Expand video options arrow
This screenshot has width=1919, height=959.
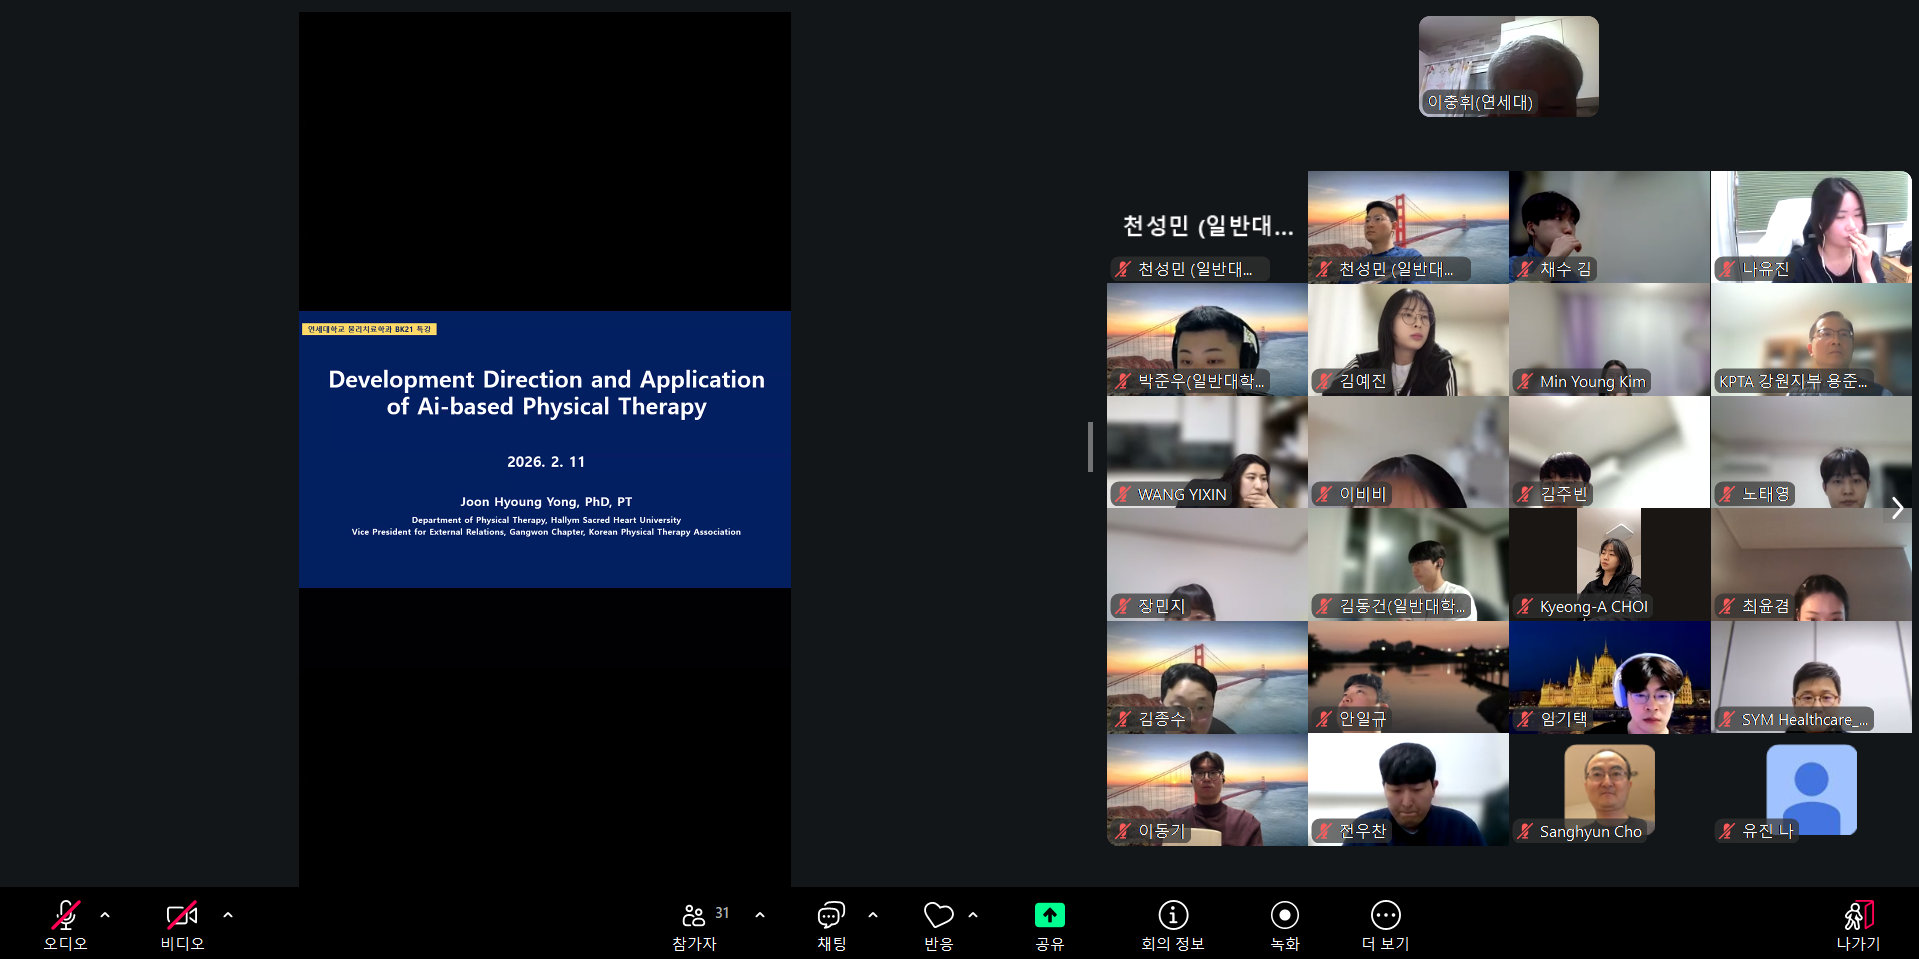pos(228,915)
